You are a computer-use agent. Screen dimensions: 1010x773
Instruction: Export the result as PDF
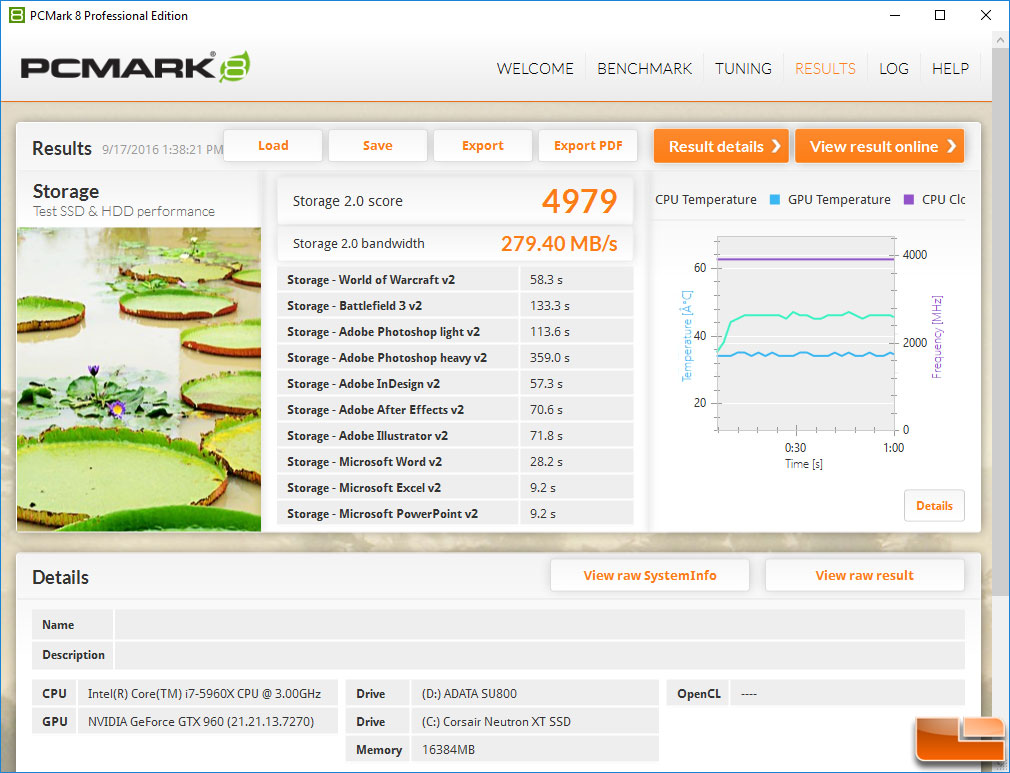click(588, 146)
